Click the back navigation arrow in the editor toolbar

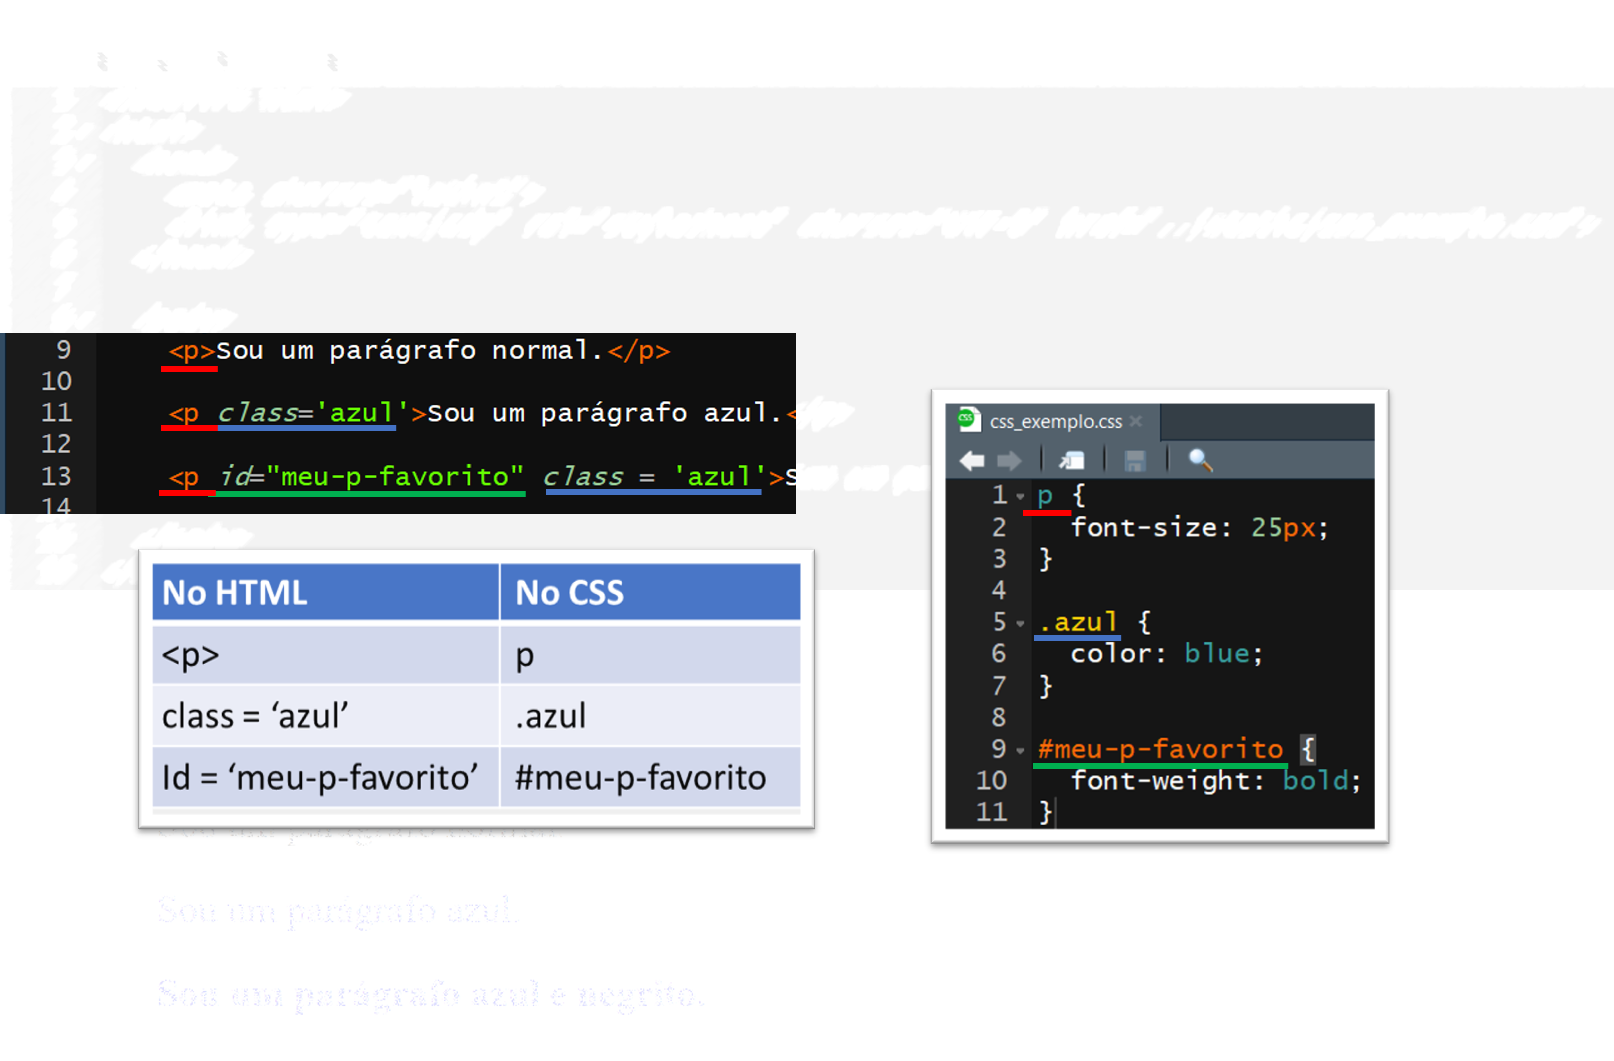pos(971,460)
